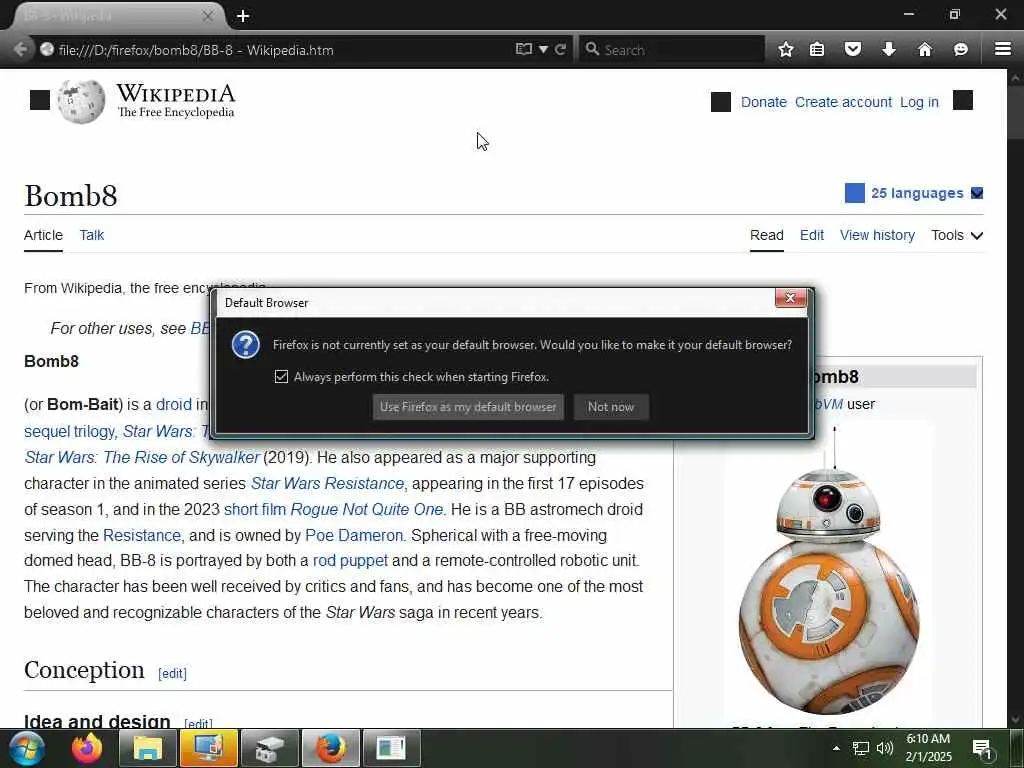The height and width of the screenshot is (768, 1024).
Task: Open the Rogue Not Quite One link
Action: [366, 509]
